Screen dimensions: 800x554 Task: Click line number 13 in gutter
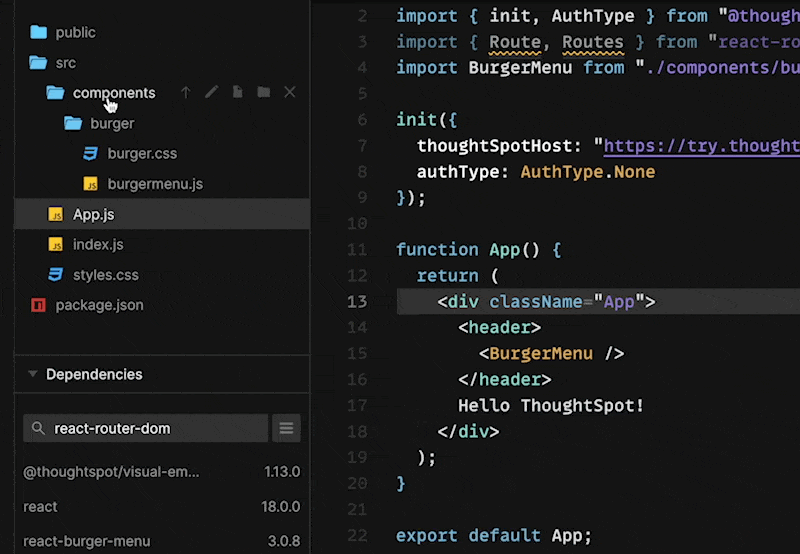[x=357, y=301]
